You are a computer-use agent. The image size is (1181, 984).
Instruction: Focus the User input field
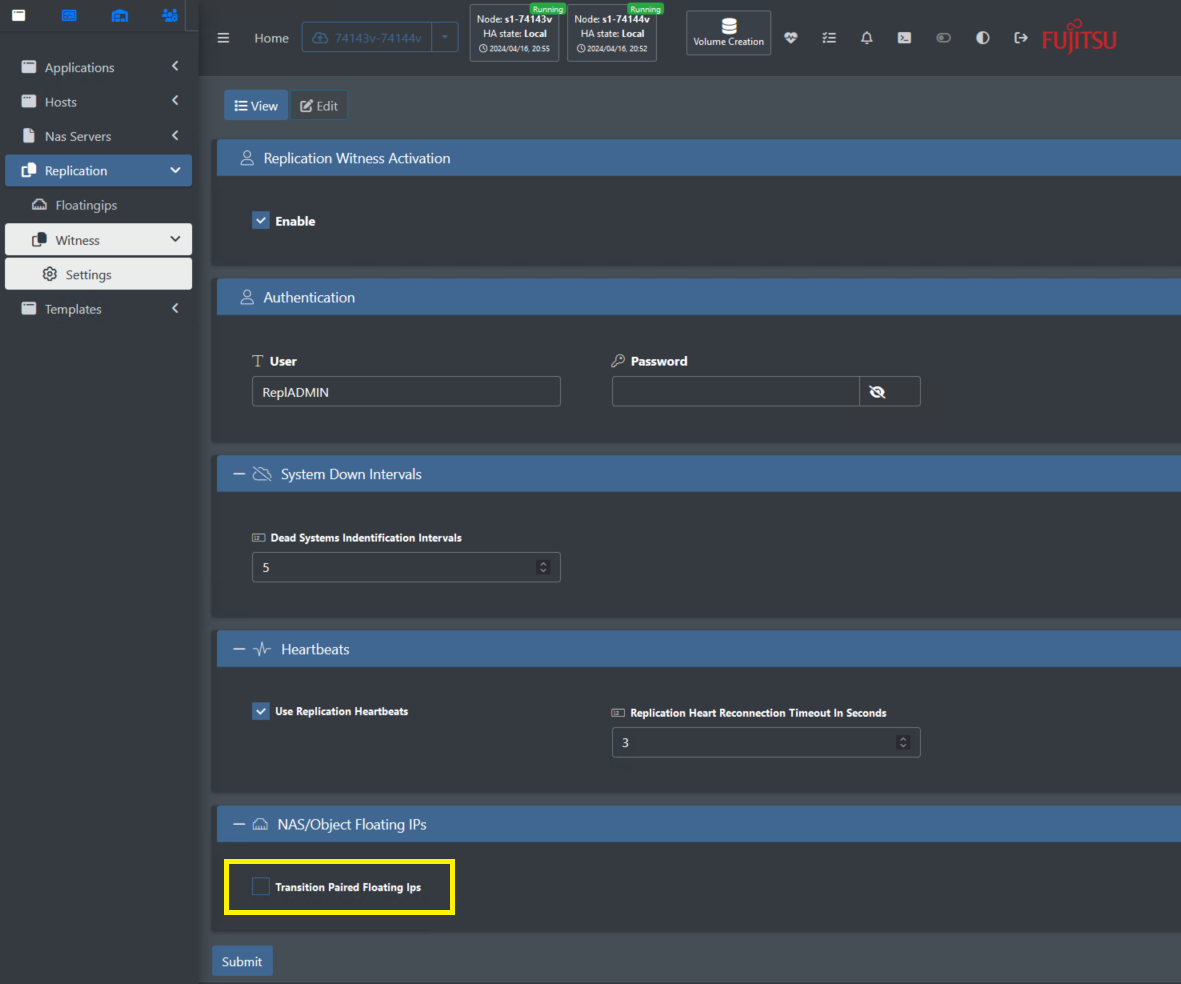406,392
